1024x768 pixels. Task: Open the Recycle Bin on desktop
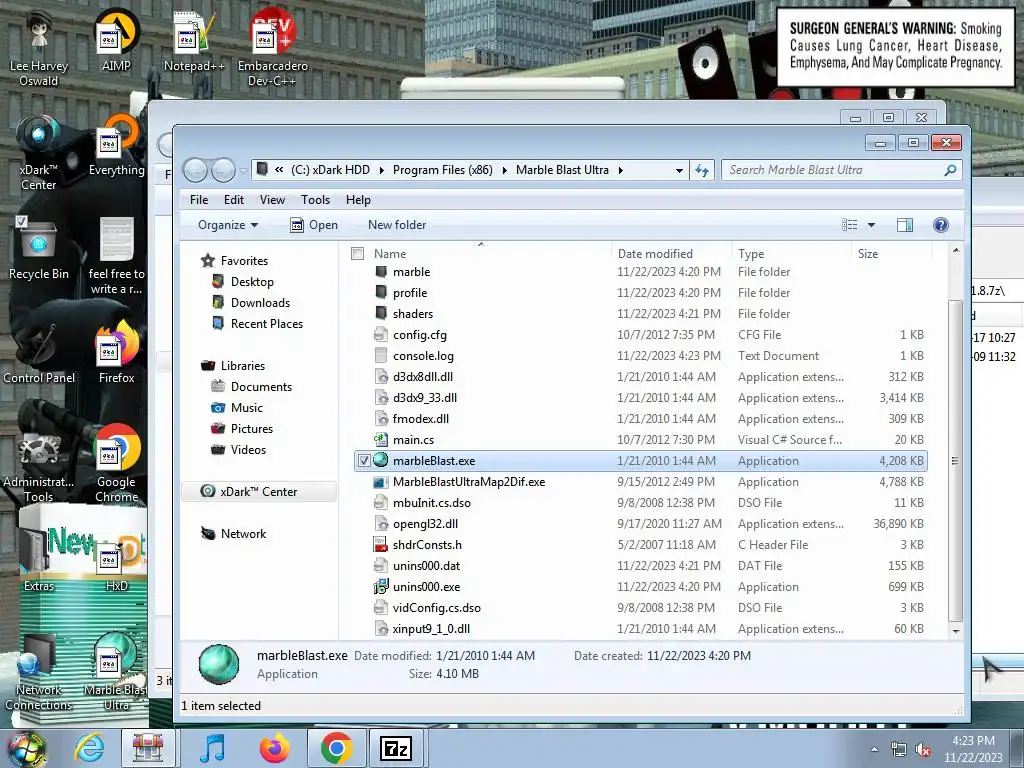(x=39, y=248)
